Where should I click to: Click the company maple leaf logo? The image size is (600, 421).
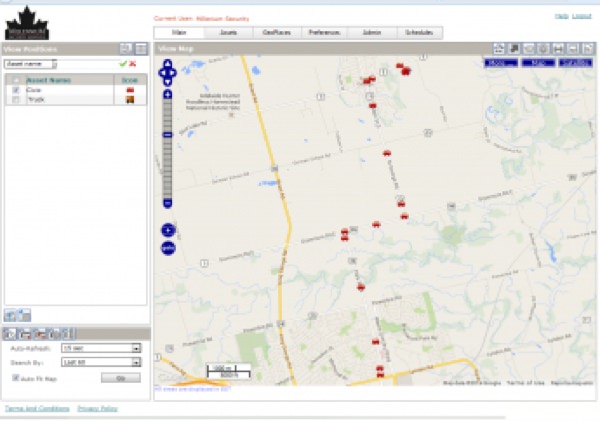pos(27,23)
